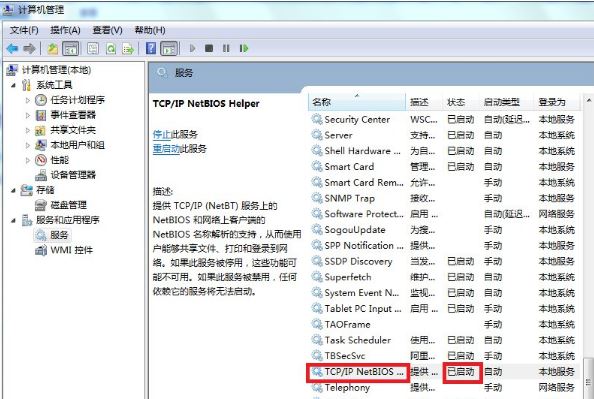Select the SPP Notification service row
This screenshot has width=594, height=399.
[443, 246]
